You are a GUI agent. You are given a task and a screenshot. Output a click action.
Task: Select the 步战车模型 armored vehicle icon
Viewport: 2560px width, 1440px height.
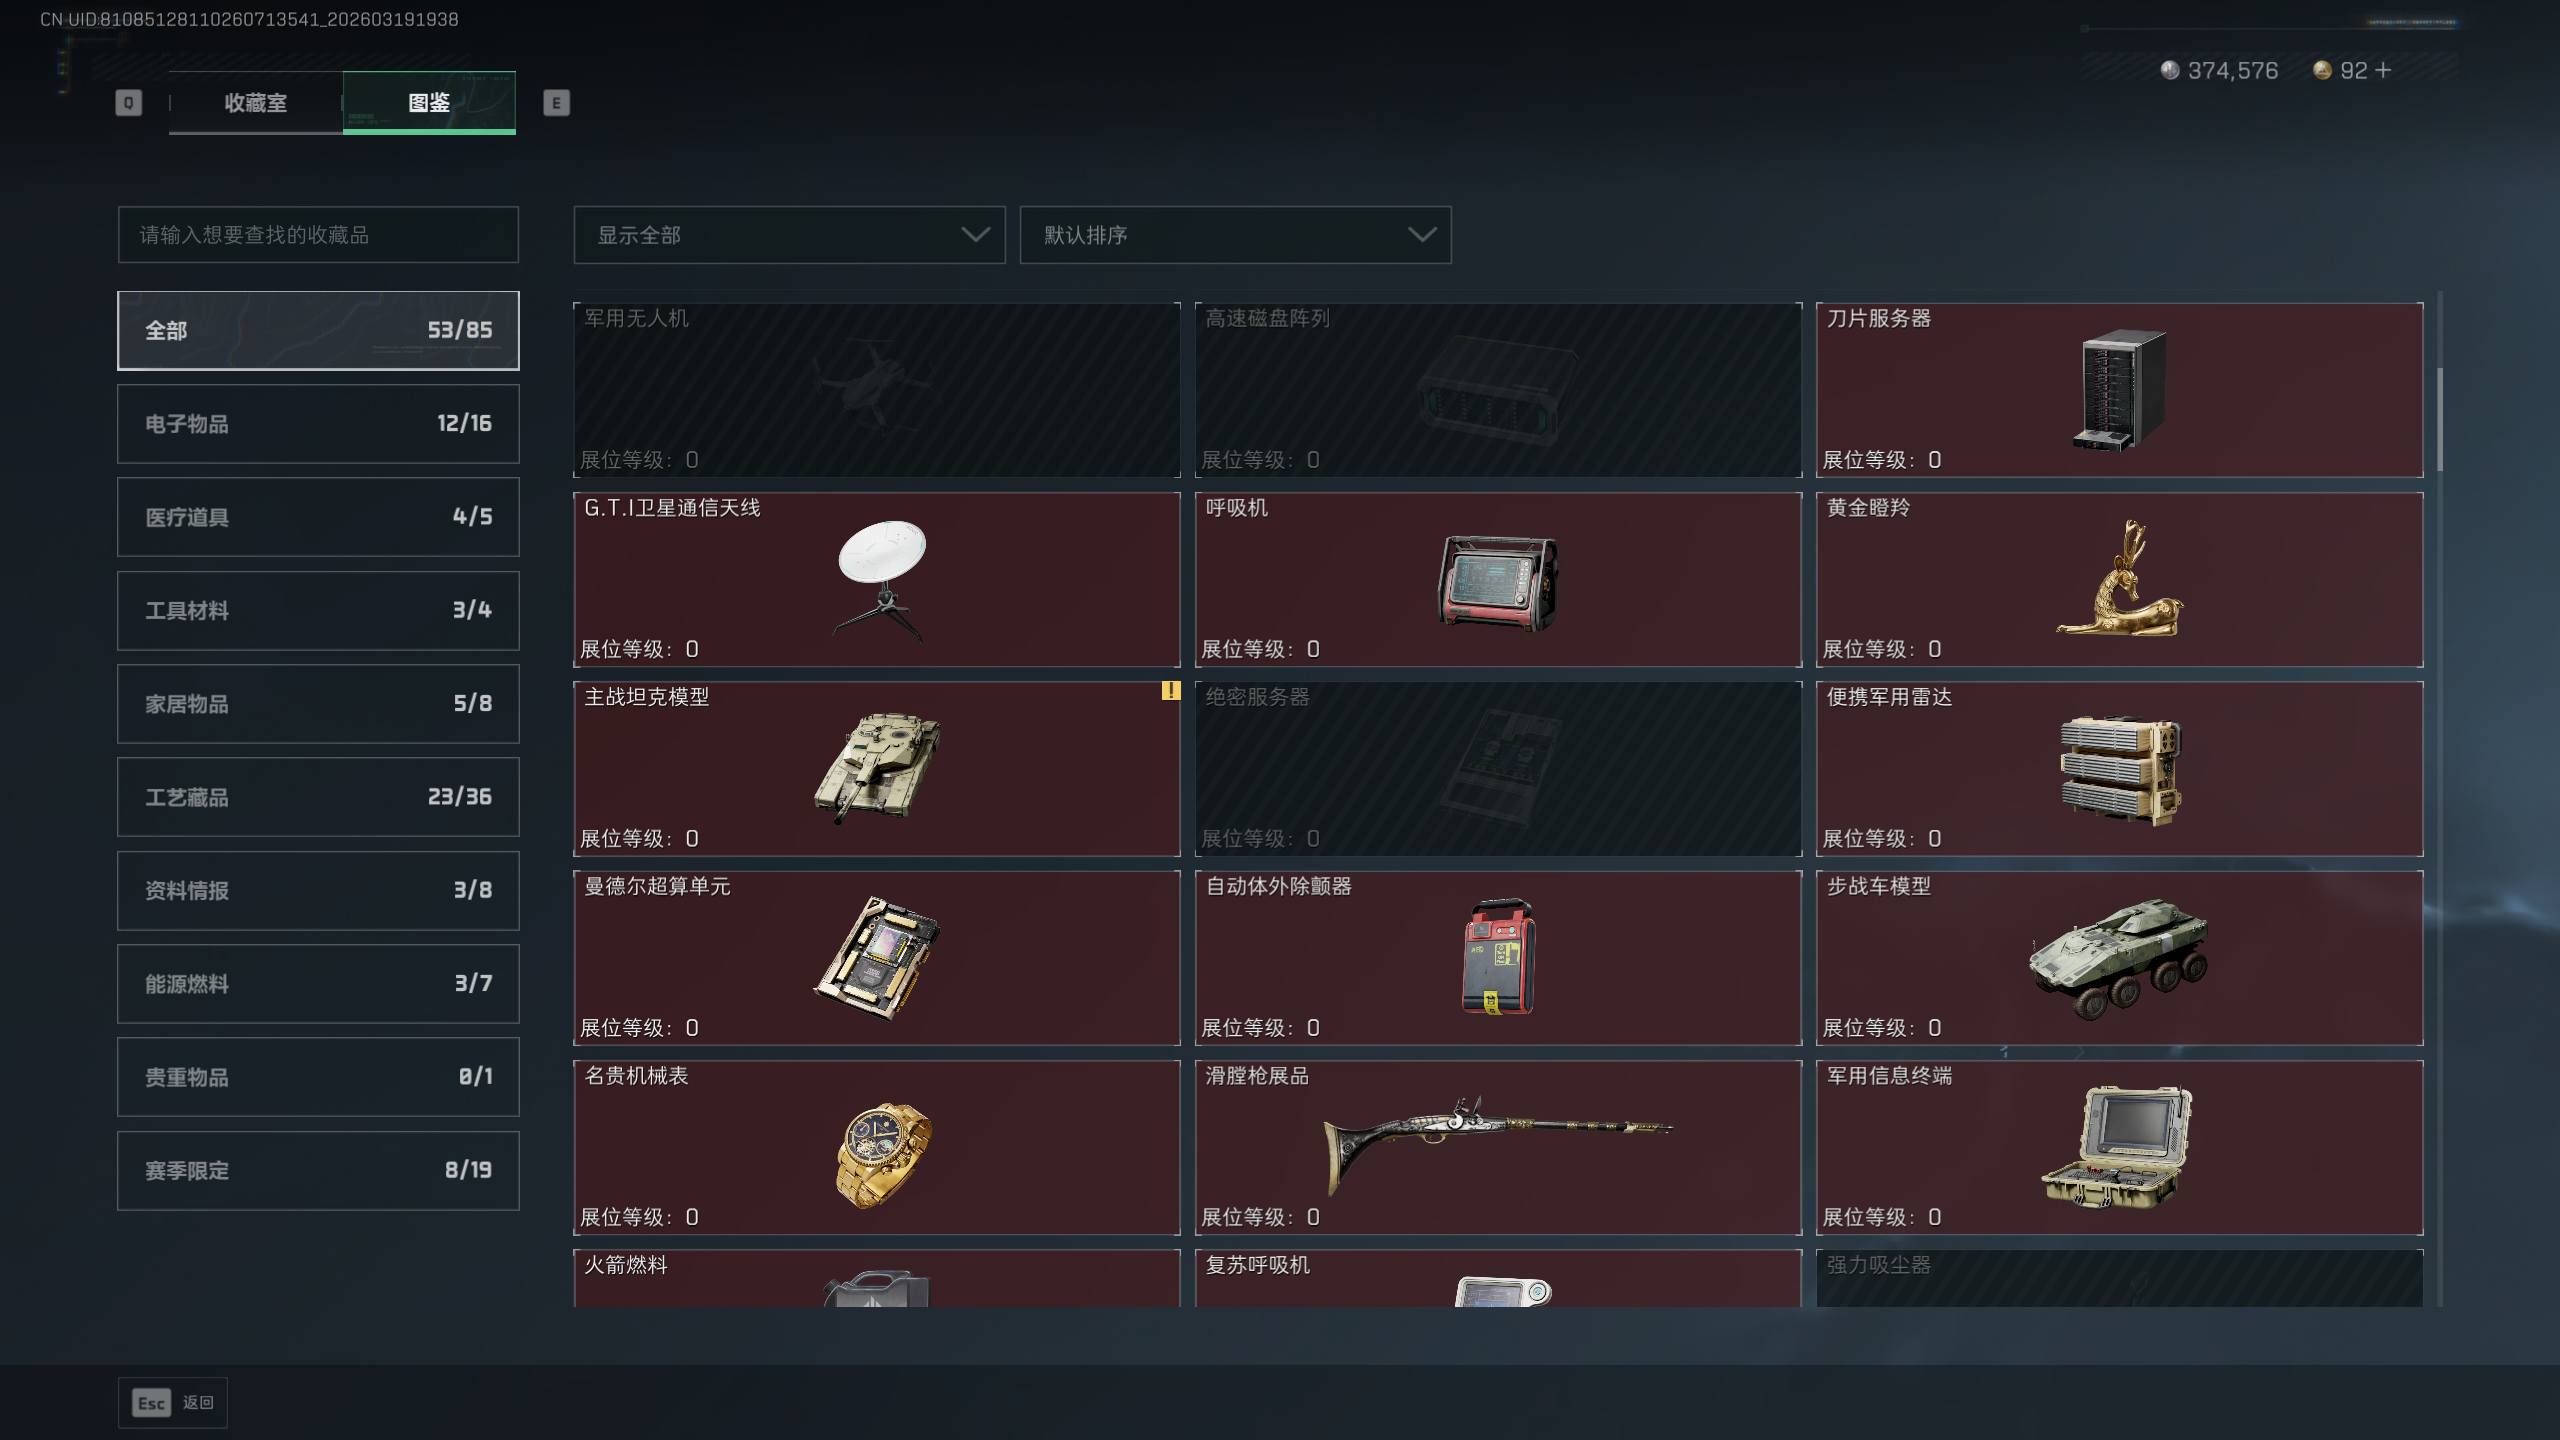(x=2119, y=958)
